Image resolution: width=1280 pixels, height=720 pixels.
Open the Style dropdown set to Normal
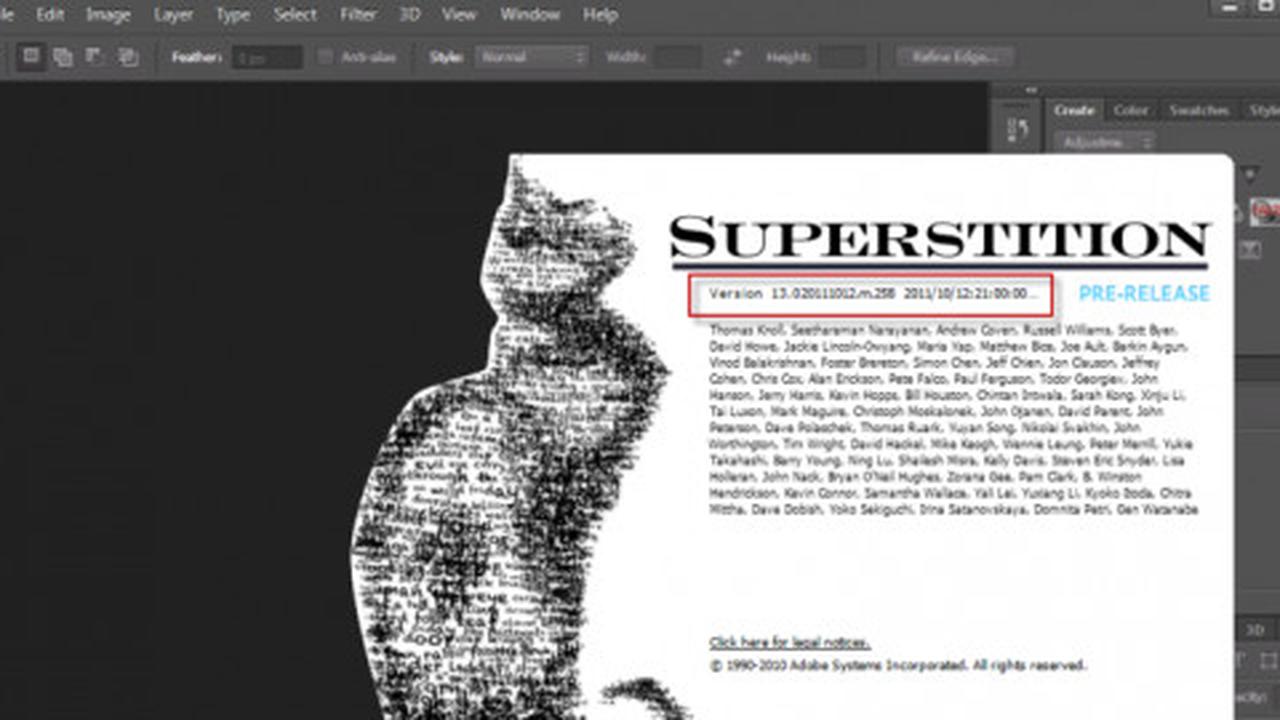point(532,57)
